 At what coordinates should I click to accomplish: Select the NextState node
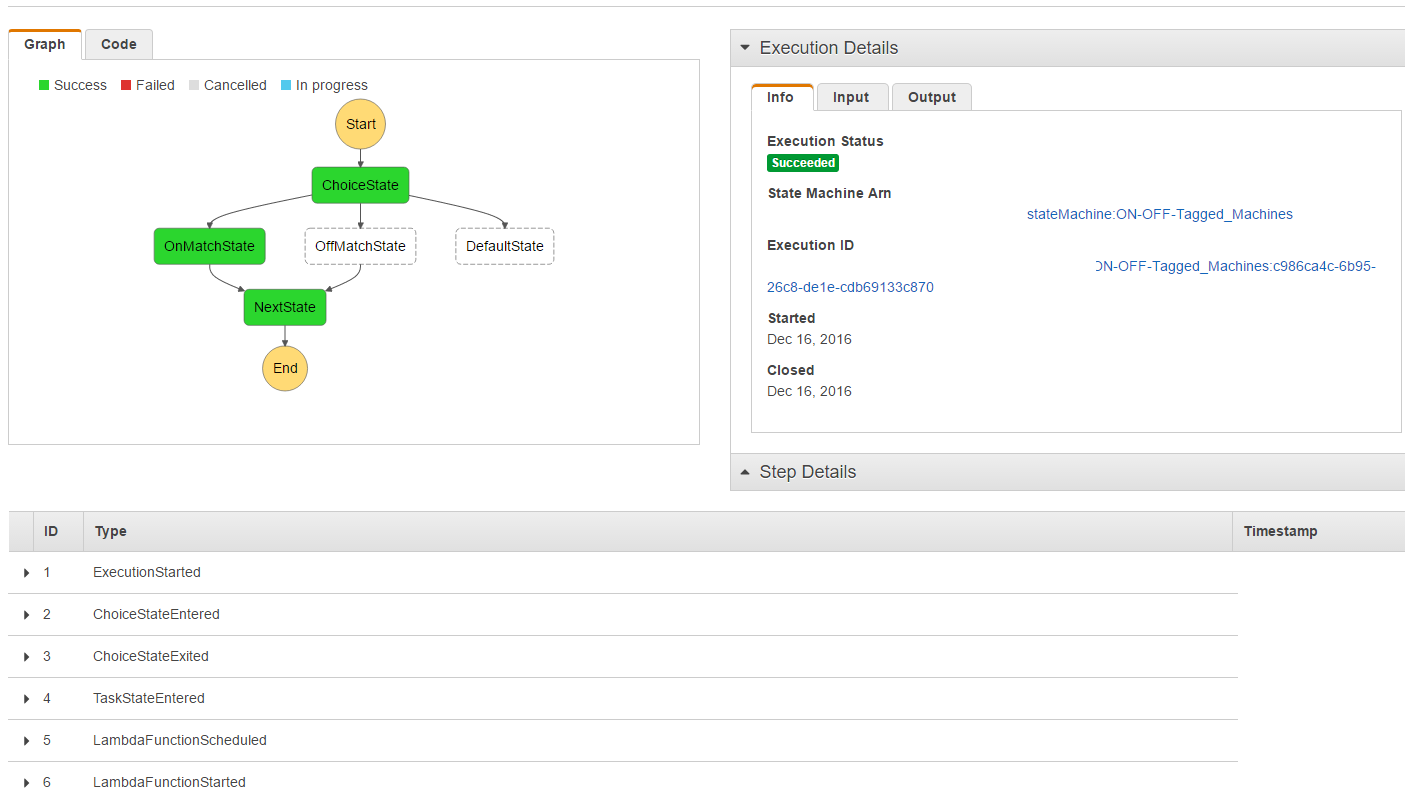(x=285, y=307)
